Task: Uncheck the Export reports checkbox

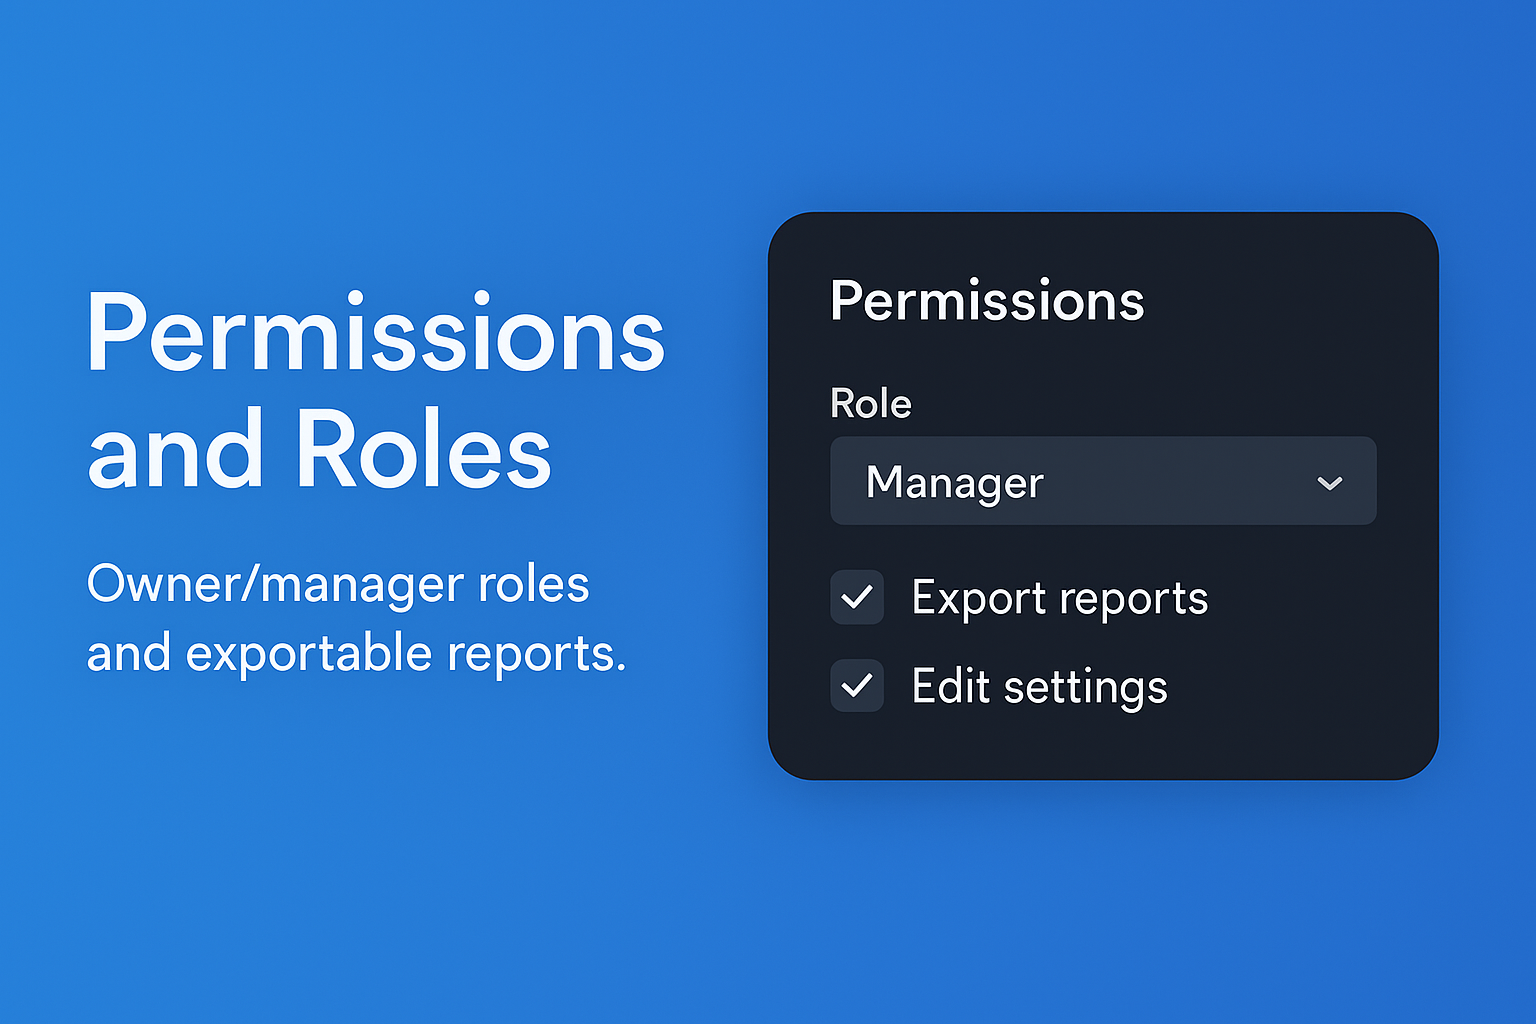Action: point(857,597)
